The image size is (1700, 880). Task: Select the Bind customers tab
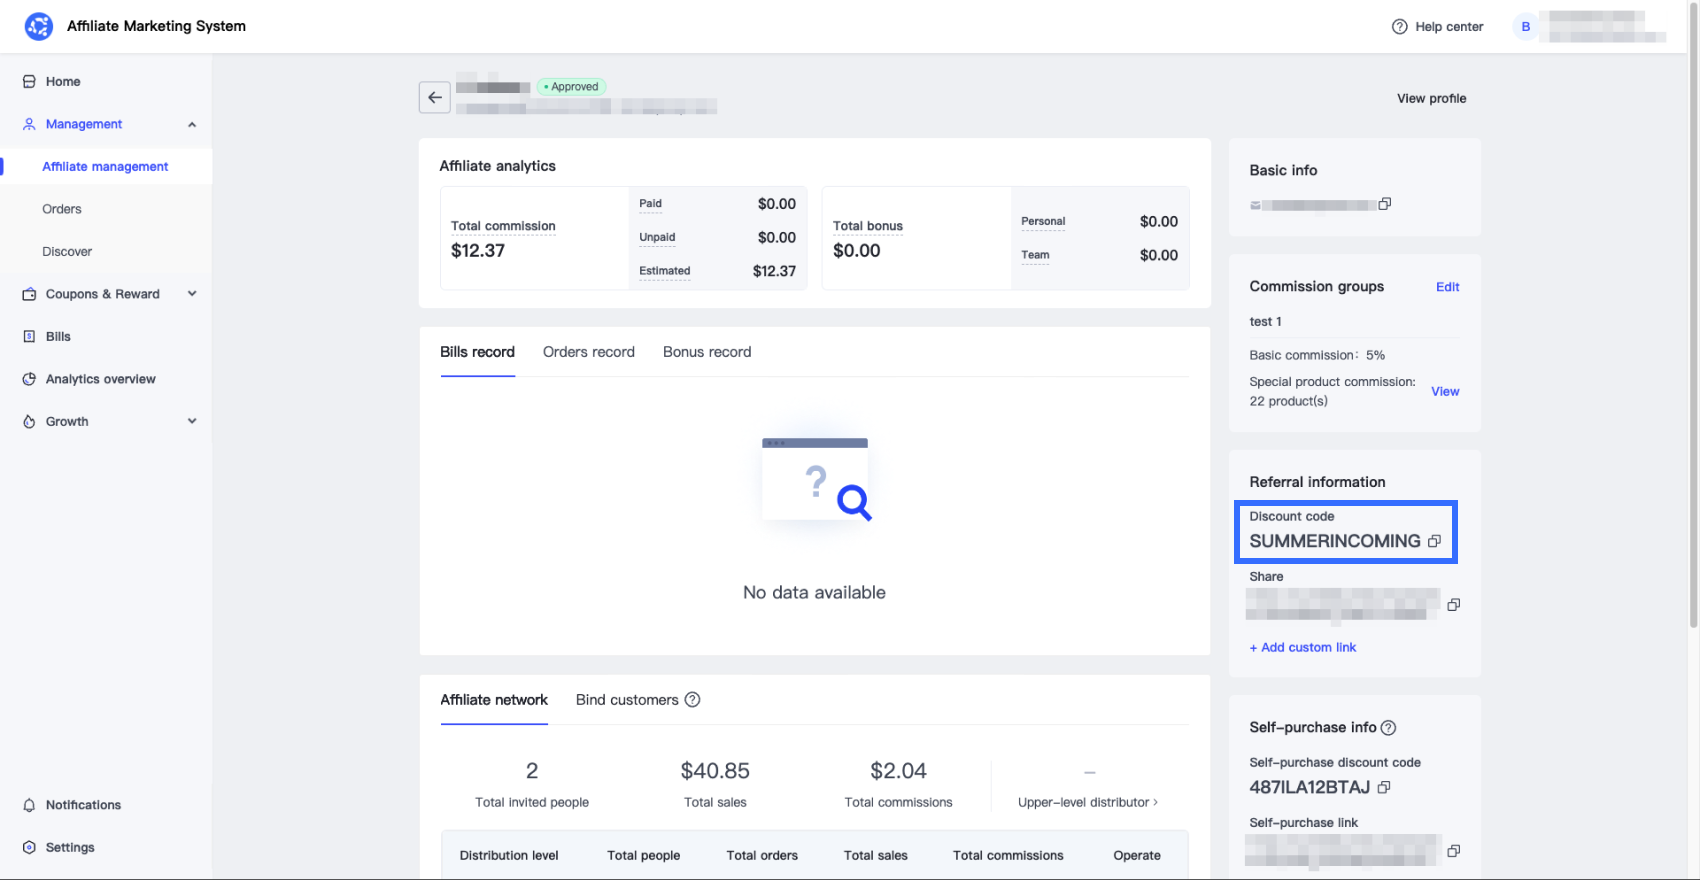[x=627, y=700]
